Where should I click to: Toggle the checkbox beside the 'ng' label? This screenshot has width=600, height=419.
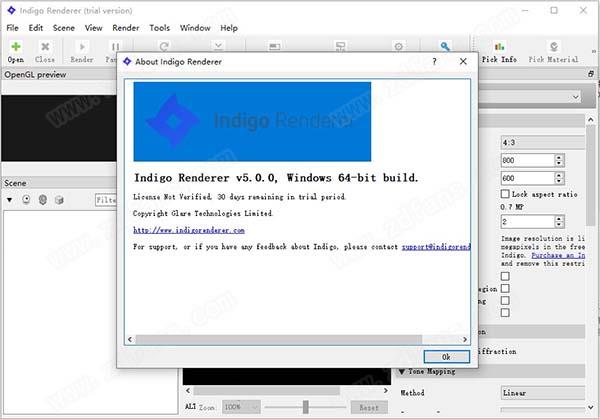point(505,300)
